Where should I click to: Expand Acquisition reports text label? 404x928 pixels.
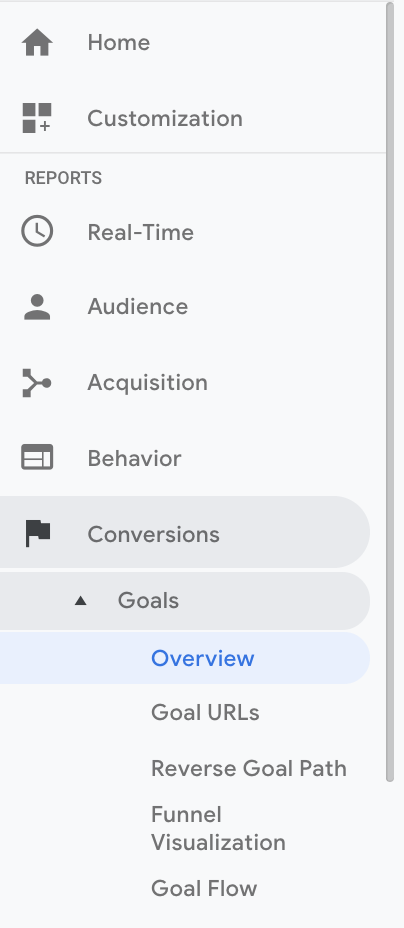coord(147,383)
